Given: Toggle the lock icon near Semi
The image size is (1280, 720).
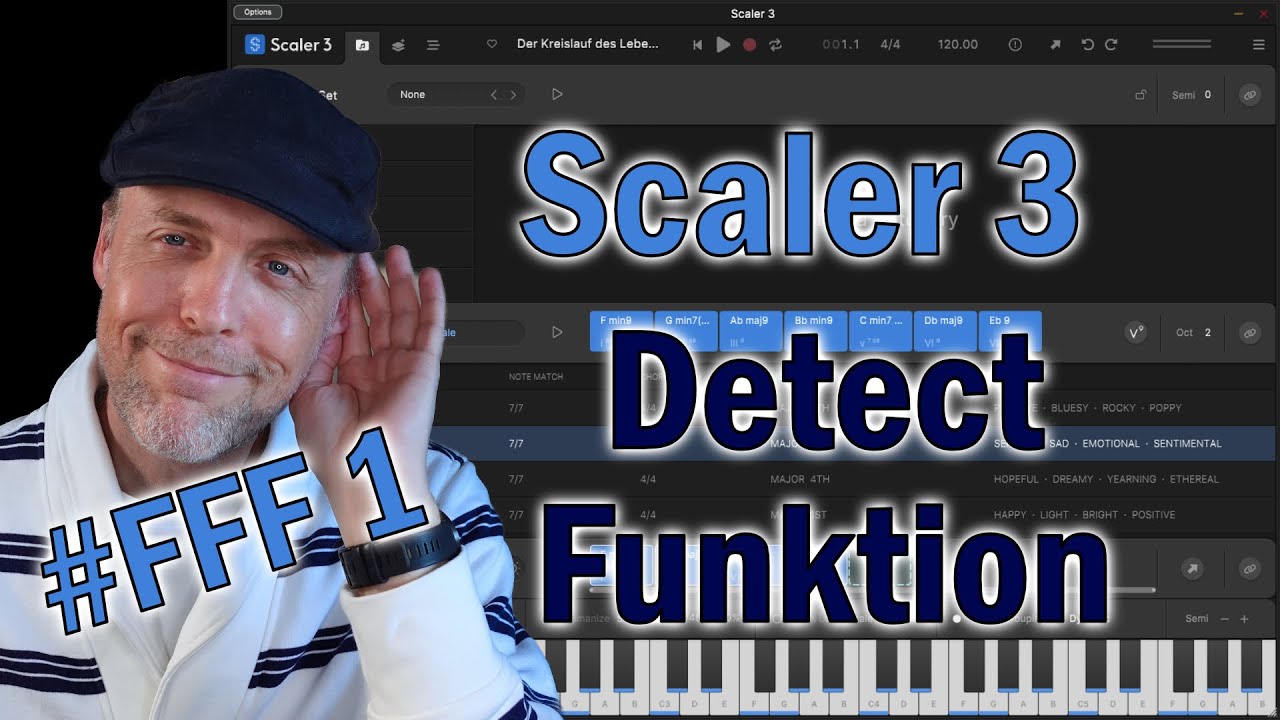Looking at the screenshot, I should [x=1140, y=95].
